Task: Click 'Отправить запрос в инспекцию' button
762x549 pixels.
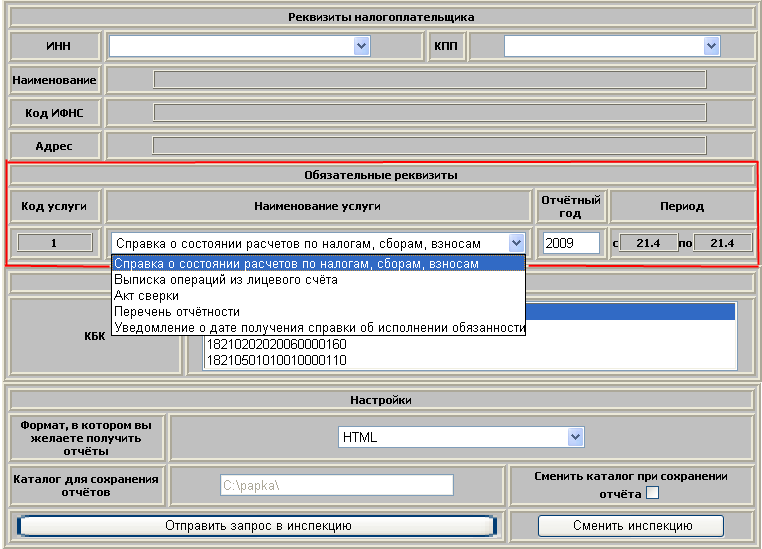Action: (x=258, y=526)
